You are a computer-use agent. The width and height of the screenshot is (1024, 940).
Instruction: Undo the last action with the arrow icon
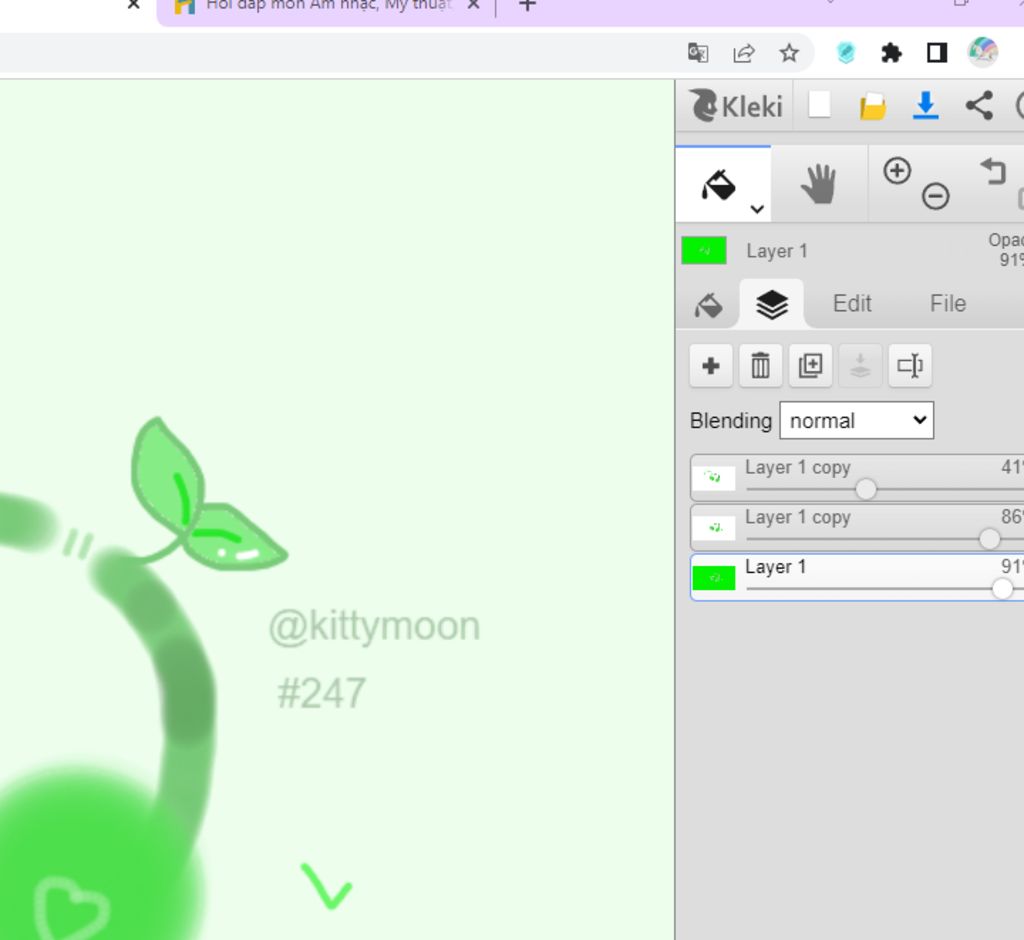point(993,172)
